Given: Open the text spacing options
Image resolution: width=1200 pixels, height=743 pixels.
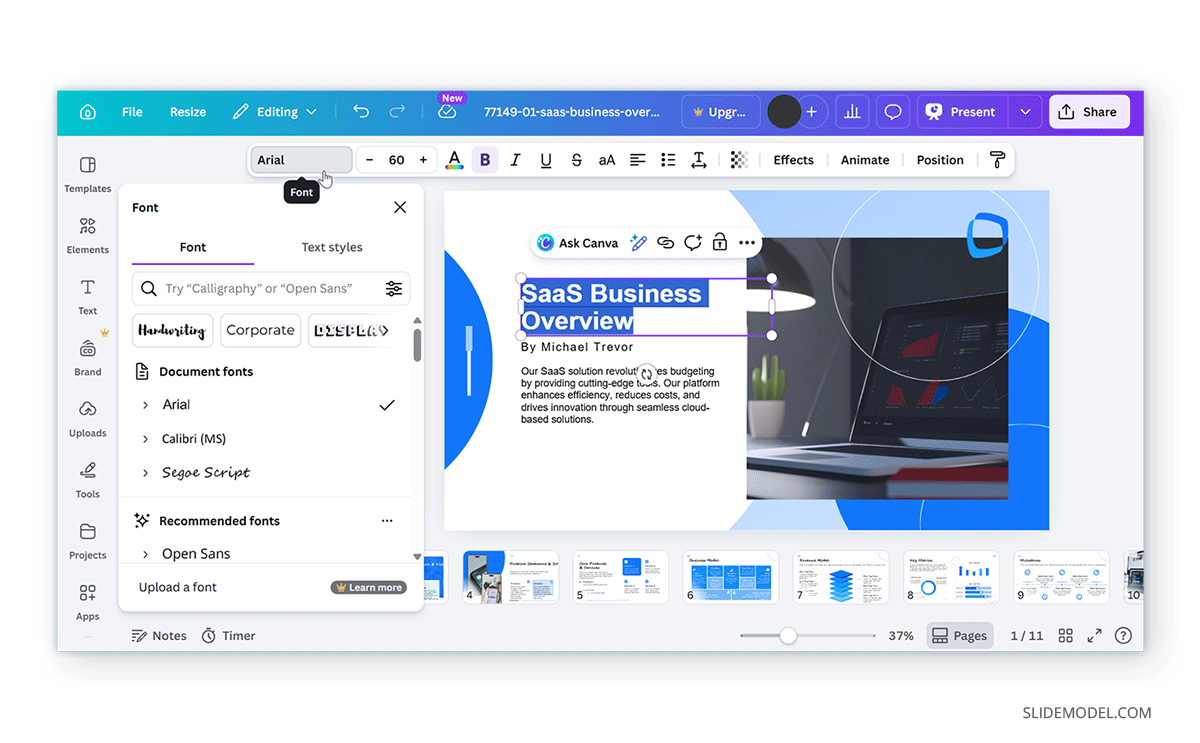Looking at the screenshot, I should [x=699, y=160].
